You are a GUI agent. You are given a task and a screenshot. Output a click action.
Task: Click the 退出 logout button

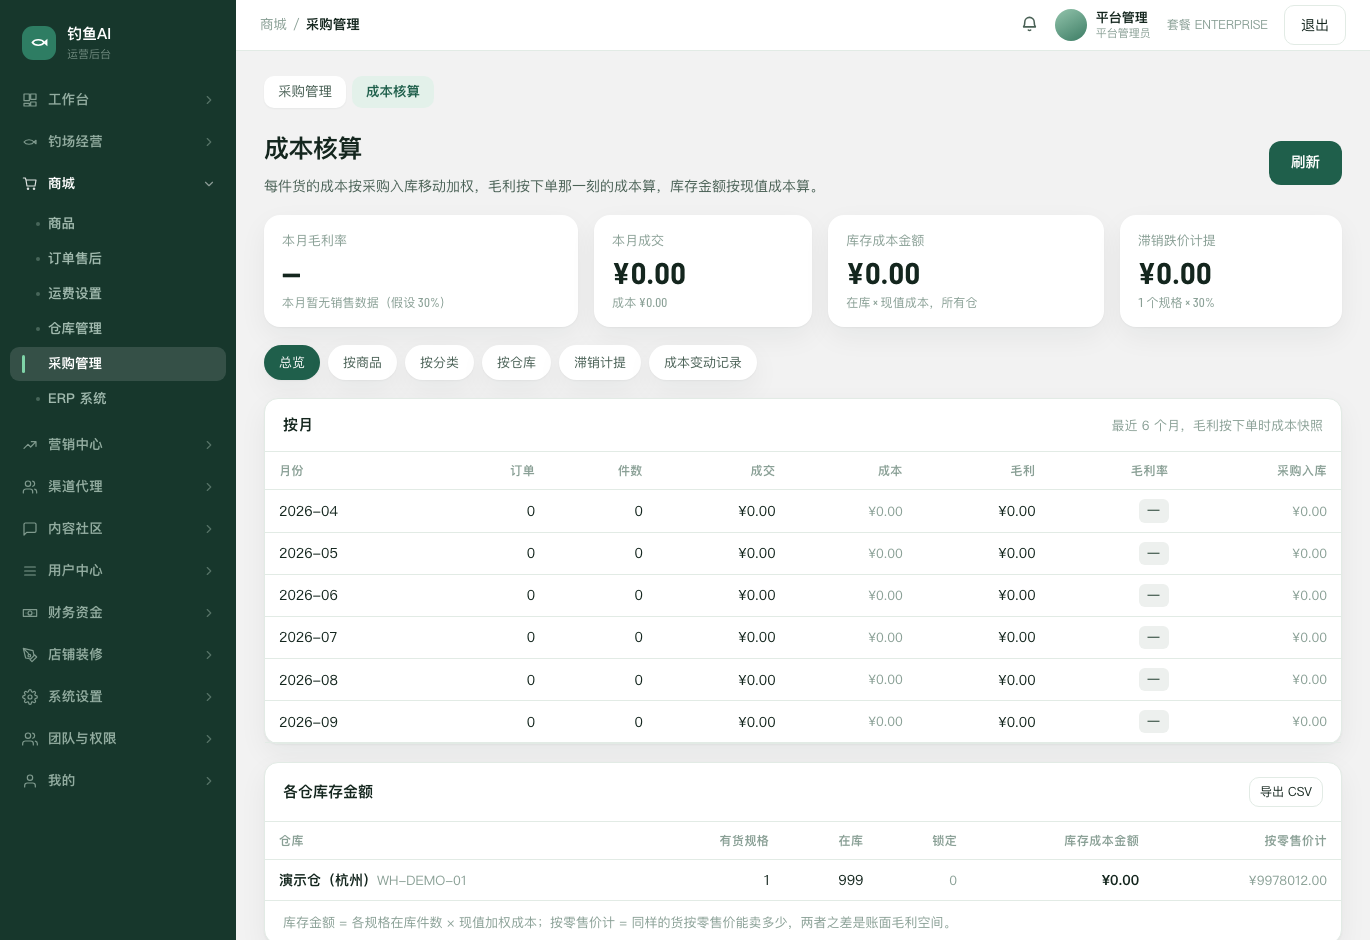[x=1315, y=25]
